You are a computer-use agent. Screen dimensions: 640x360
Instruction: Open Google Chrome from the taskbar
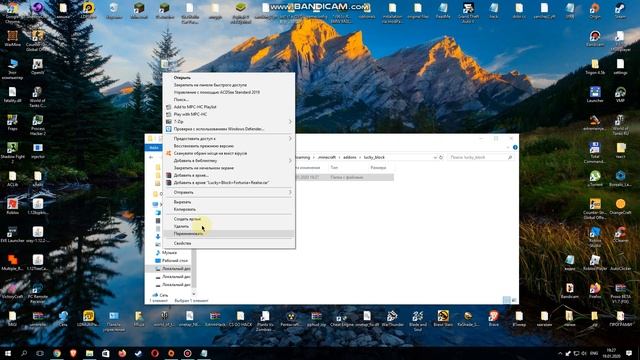click(57, 353)
